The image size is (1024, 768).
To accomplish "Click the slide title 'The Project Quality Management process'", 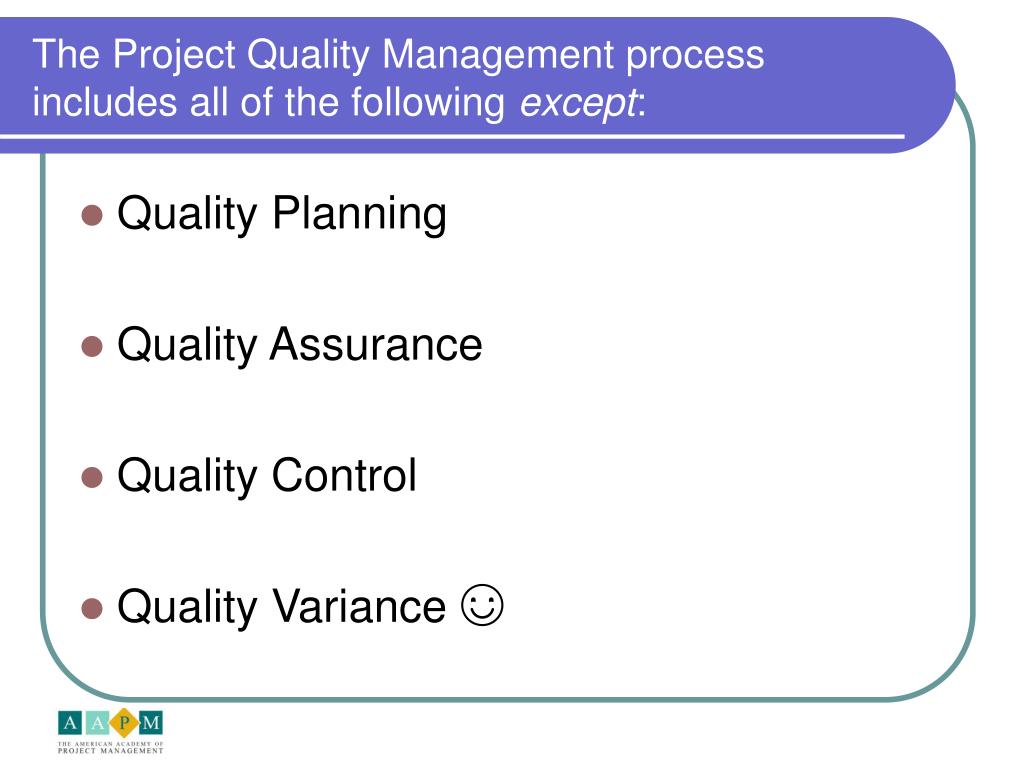I will click(398, 54).
